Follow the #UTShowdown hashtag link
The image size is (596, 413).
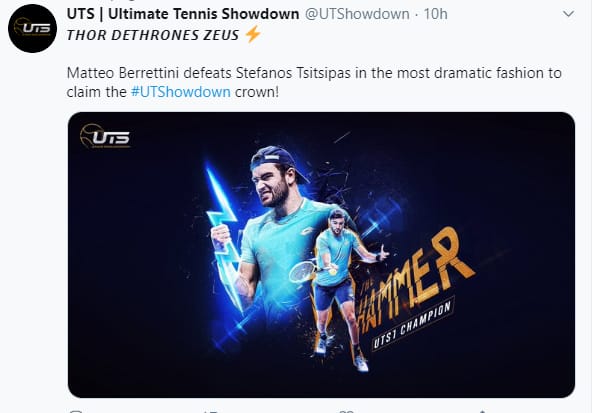(x=181, y=92)
